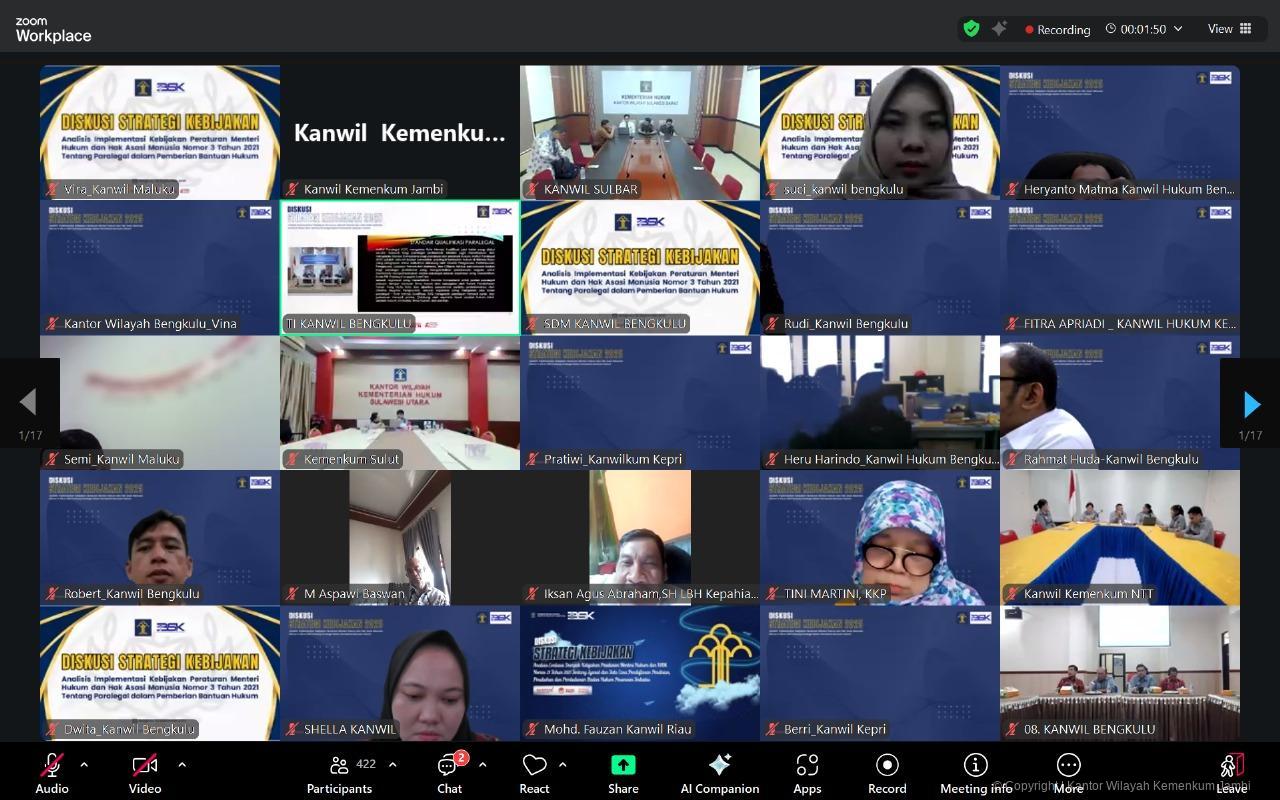Expand the participants options arrow
The height and width of the screenshot is (800, 1280).
[392, 765]
